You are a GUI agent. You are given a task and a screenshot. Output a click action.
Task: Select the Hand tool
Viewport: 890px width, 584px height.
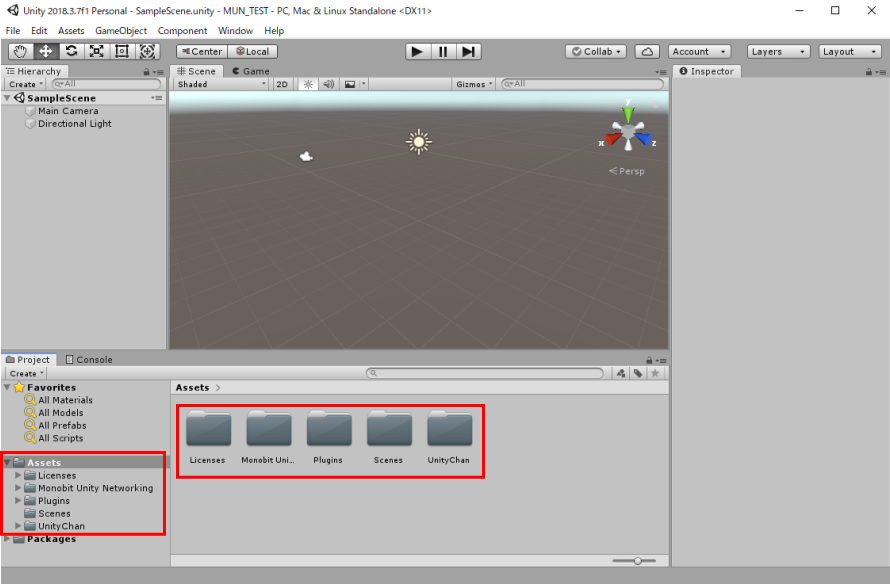20,52
